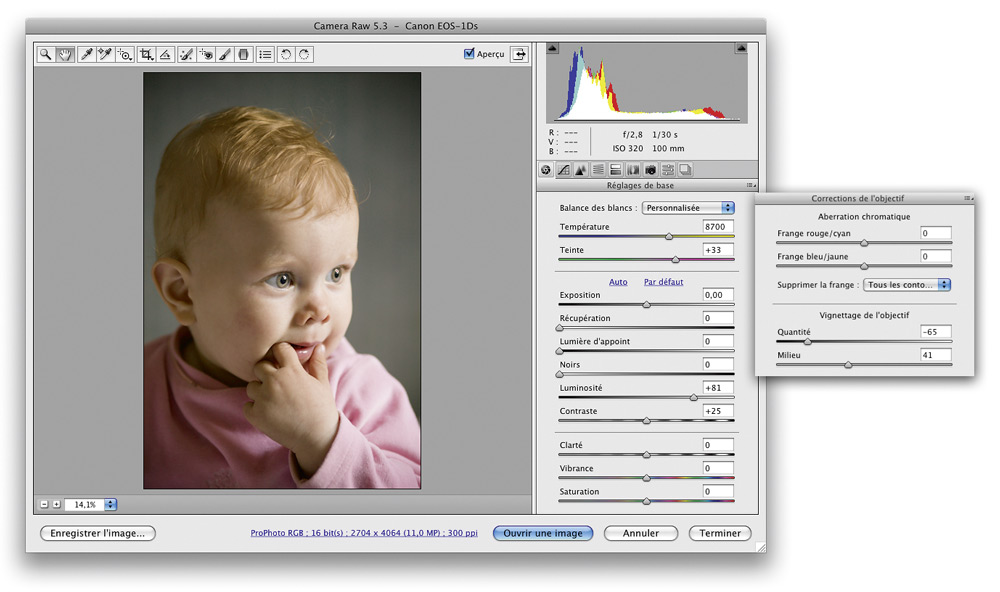Click the Température slider handle

coord(669,237)
